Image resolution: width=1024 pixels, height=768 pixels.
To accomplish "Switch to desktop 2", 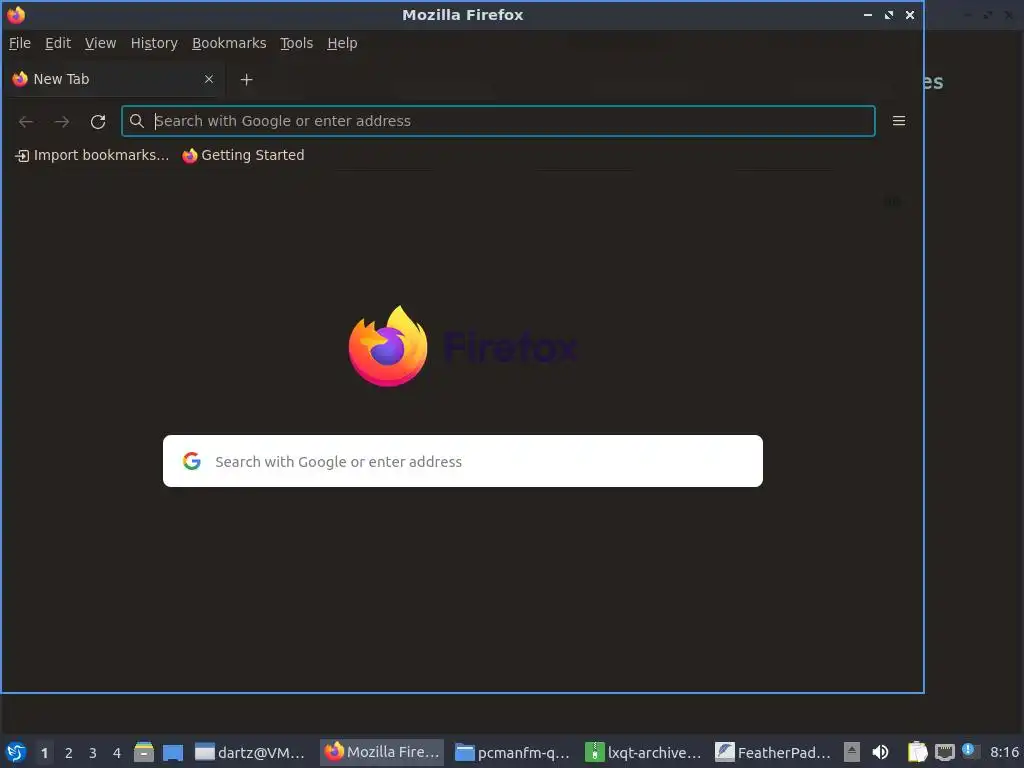I will pyautogui.click(x=69, y=753).
